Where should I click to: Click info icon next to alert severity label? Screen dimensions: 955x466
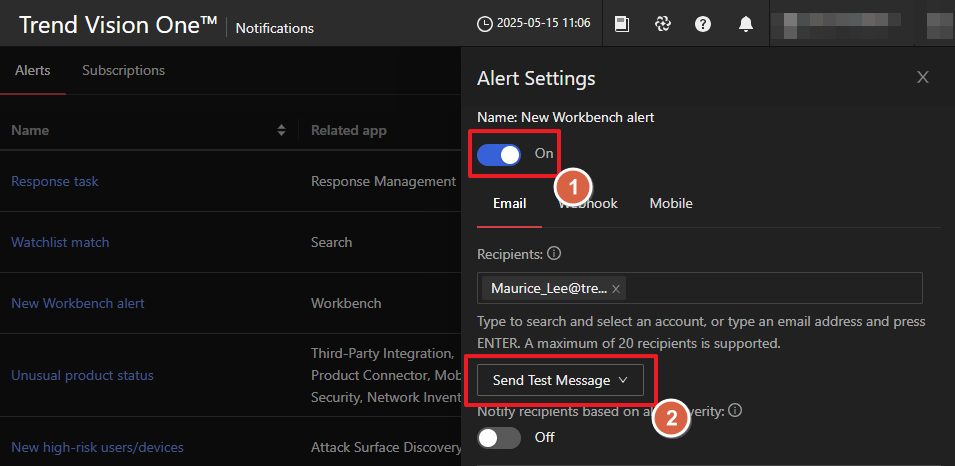tap(735, 410)
